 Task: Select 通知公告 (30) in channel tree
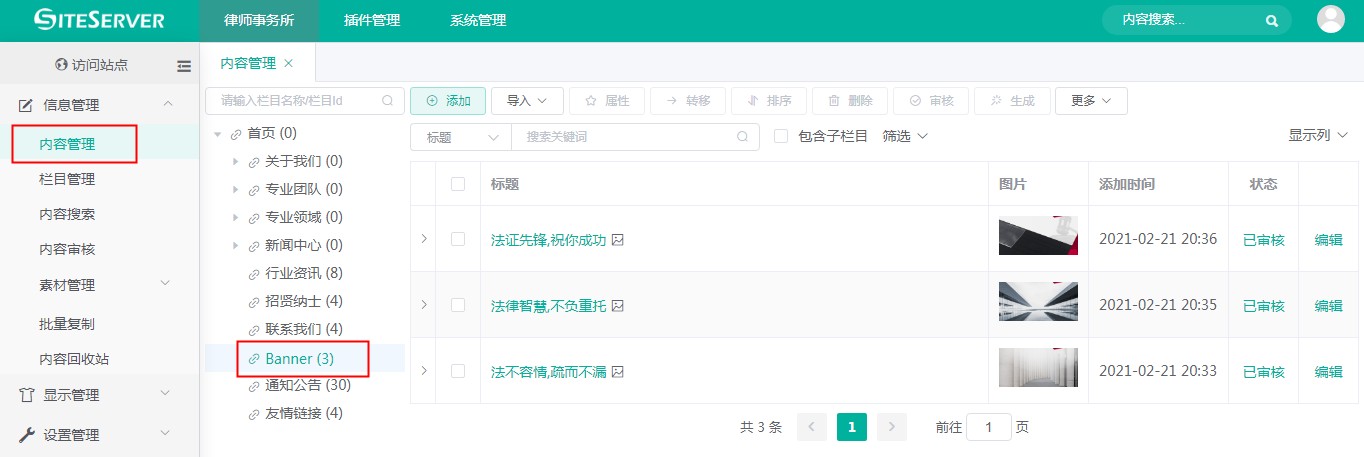(x=307, y=385)
